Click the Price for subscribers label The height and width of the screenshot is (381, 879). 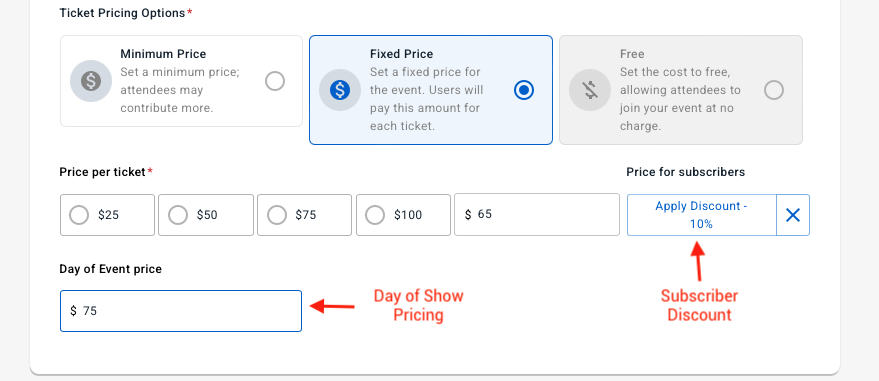coord(686,172)
